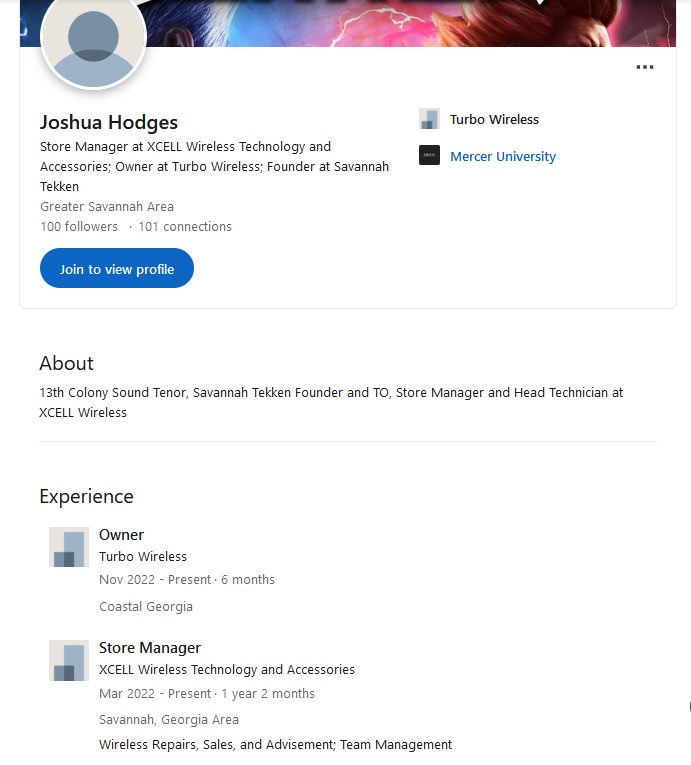Click the 100 followers count
The image size is (691, 765).
[79, 227]
